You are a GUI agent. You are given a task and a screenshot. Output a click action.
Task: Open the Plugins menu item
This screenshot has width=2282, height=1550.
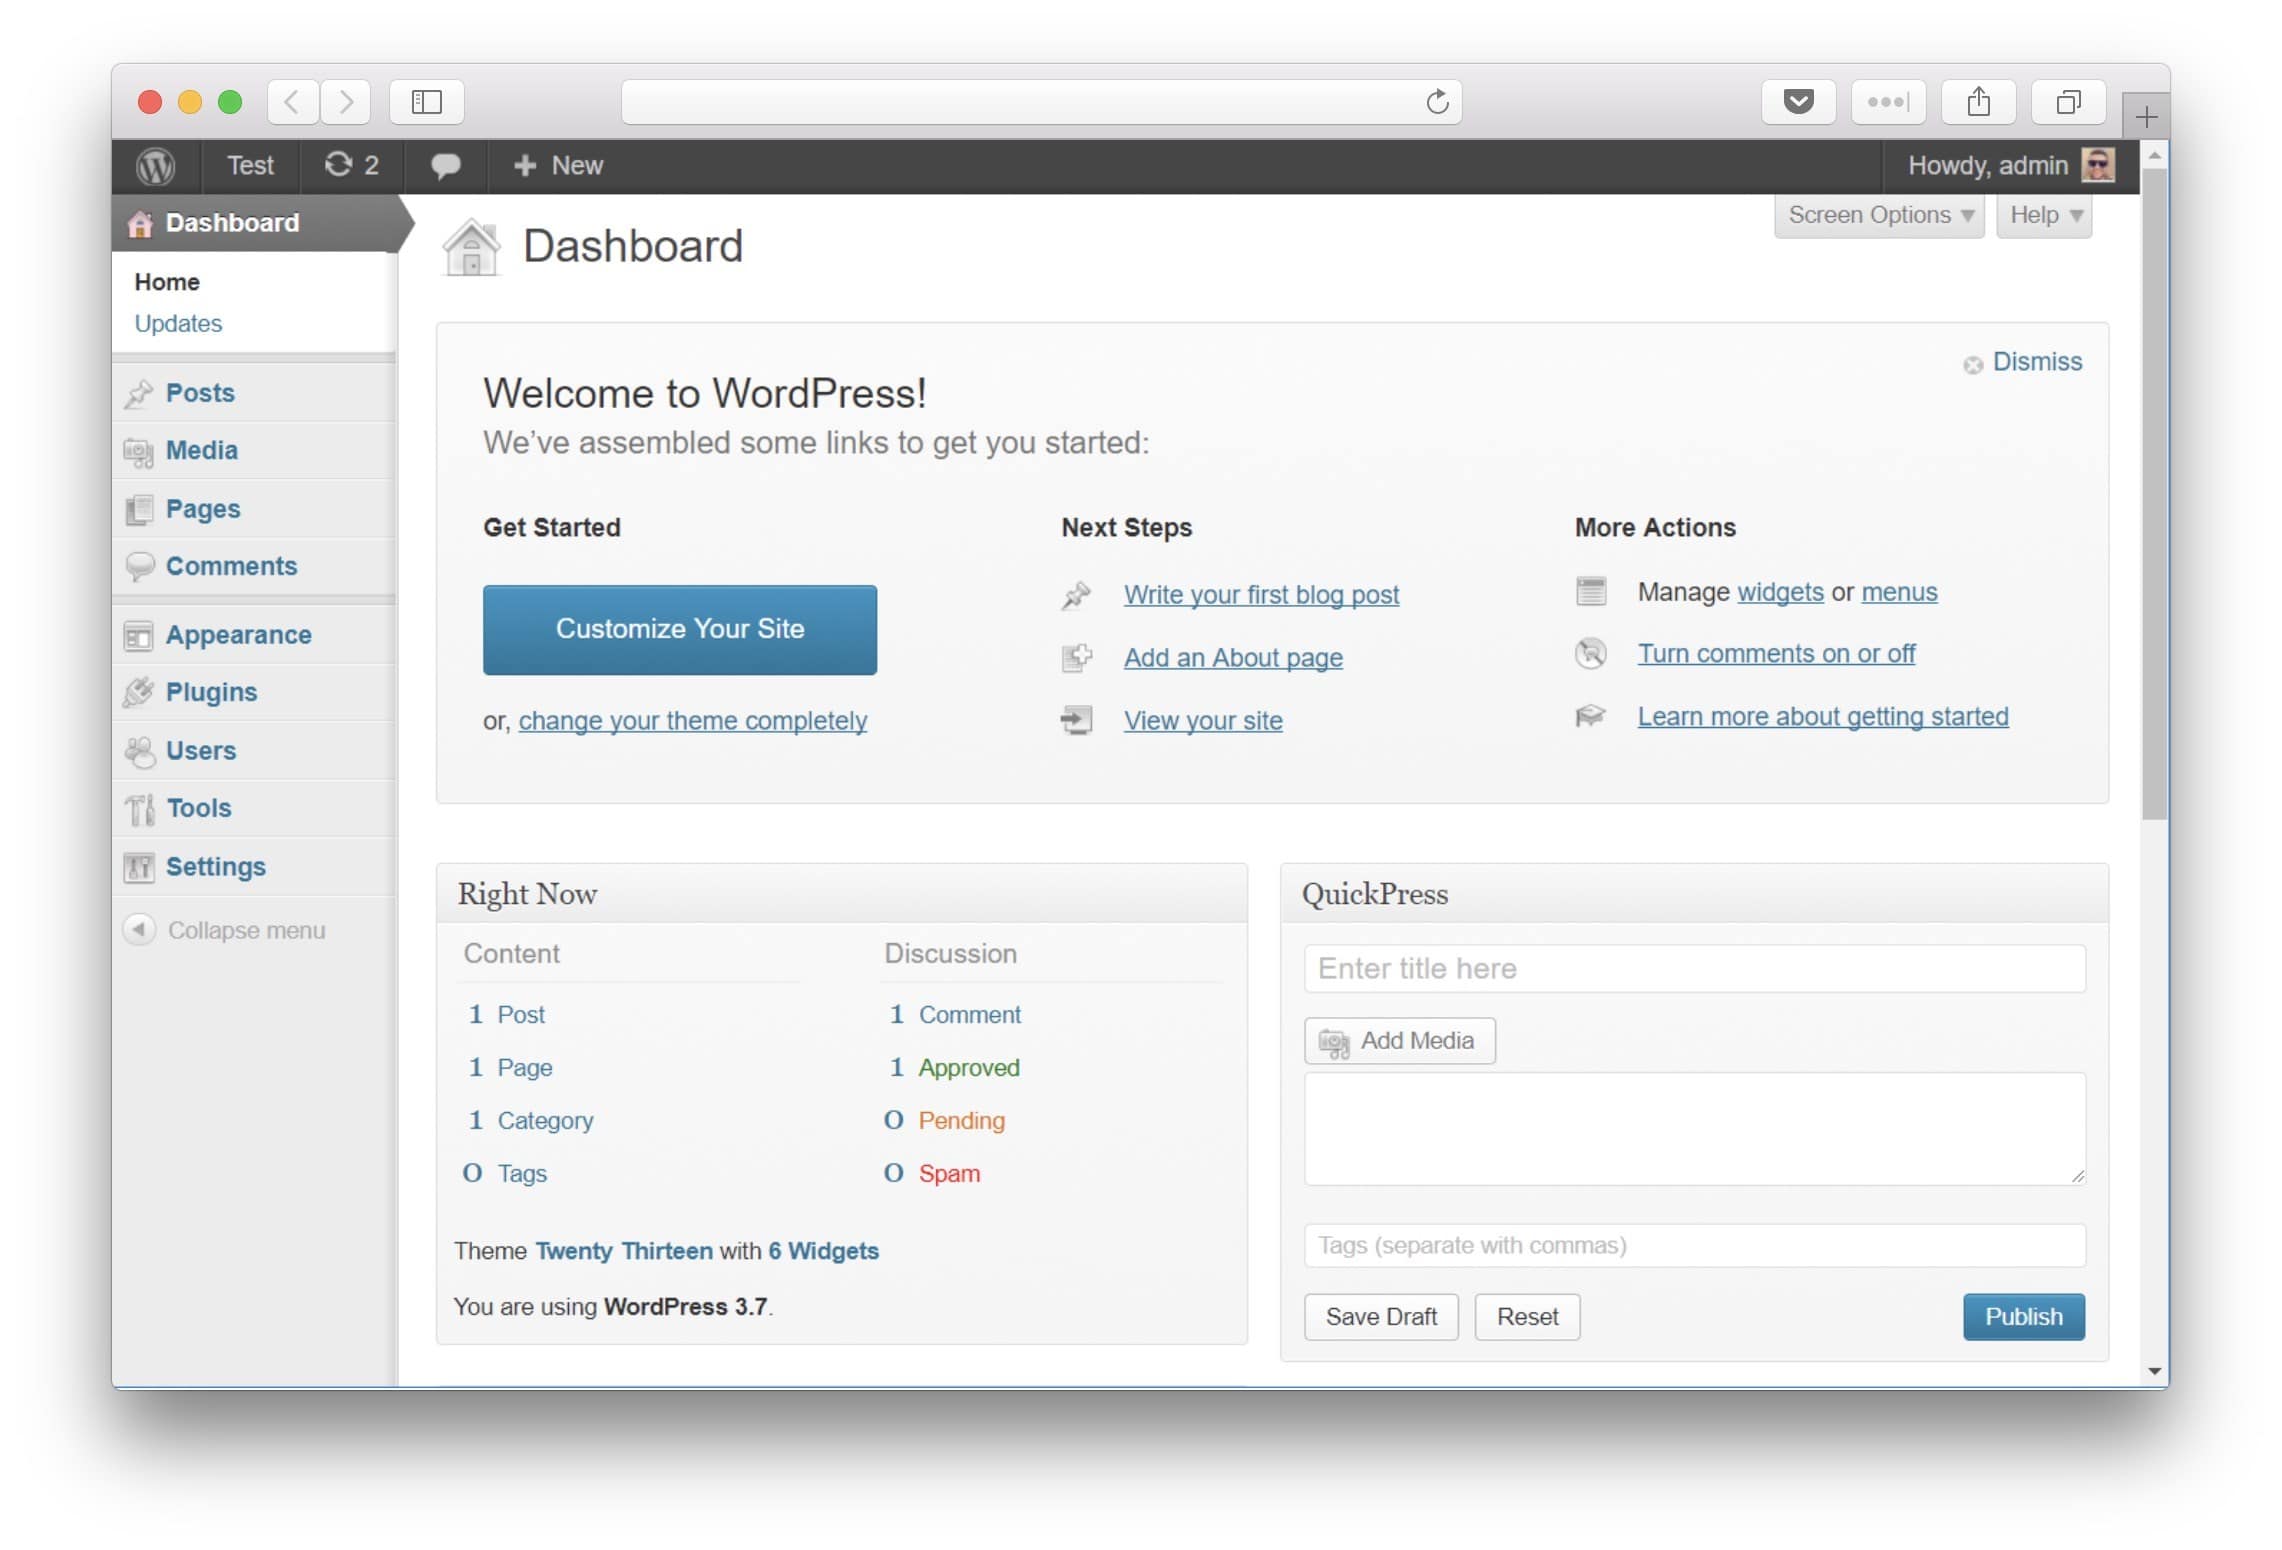[211, 692]
